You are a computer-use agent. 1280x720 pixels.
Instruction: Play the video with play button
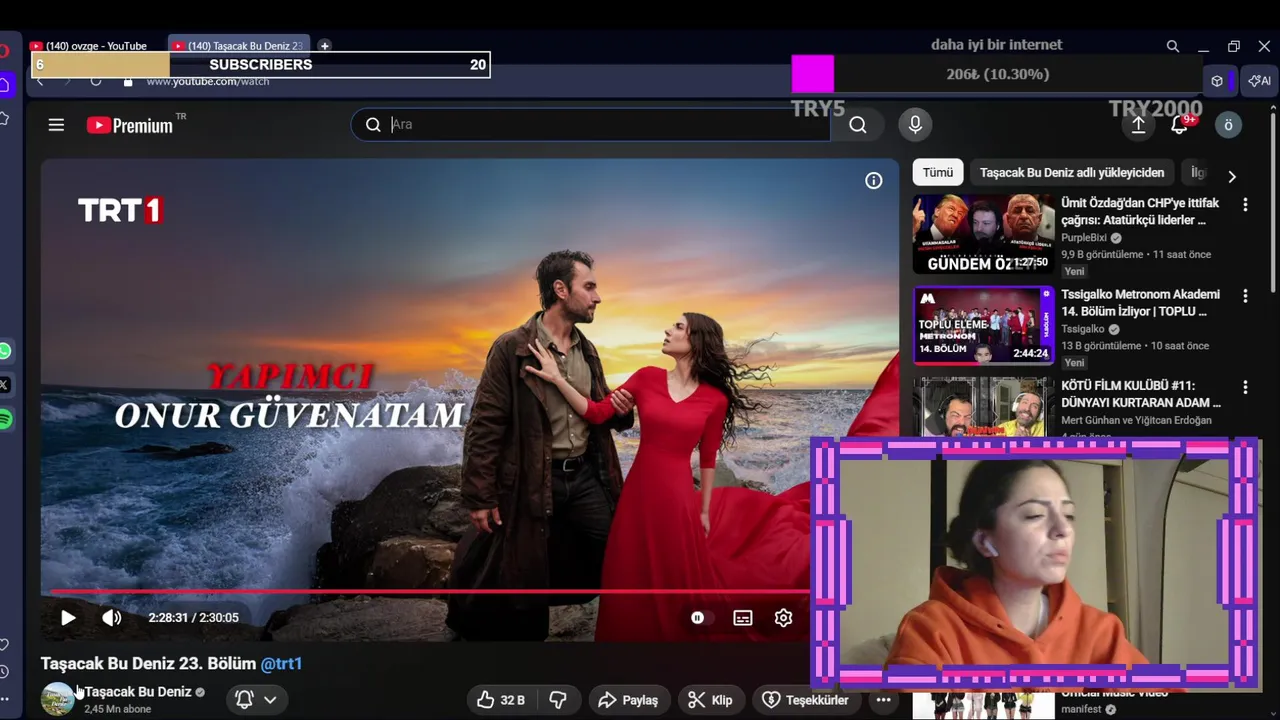point(68,618)
